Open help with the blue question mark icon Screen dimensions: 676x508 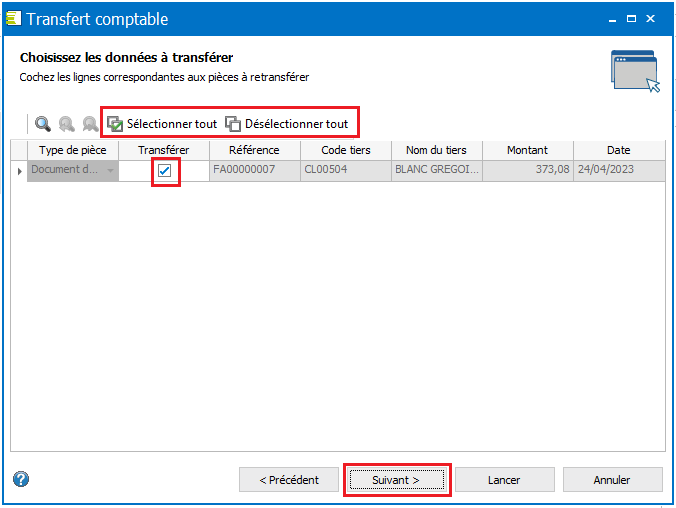[21, 479]
